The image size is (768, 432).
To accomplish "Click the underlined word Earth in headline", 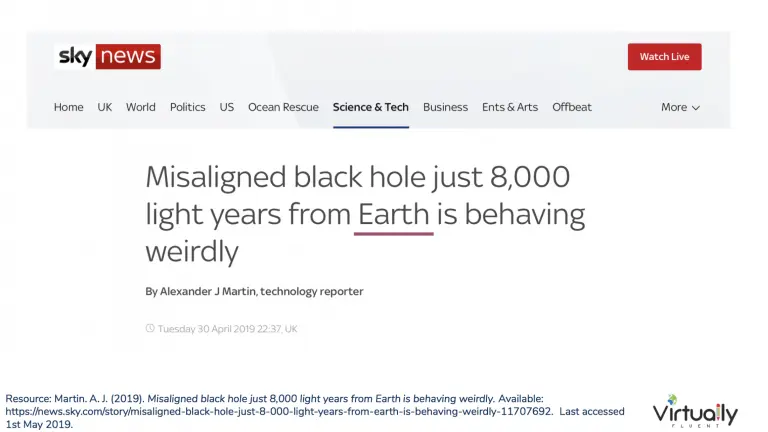I will pos(394,215).
